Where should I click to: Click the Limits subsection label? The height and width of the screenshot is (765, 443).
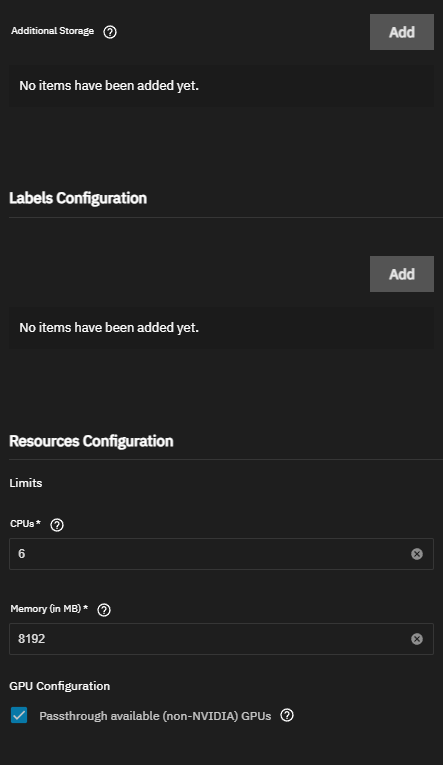click(26, 483)
